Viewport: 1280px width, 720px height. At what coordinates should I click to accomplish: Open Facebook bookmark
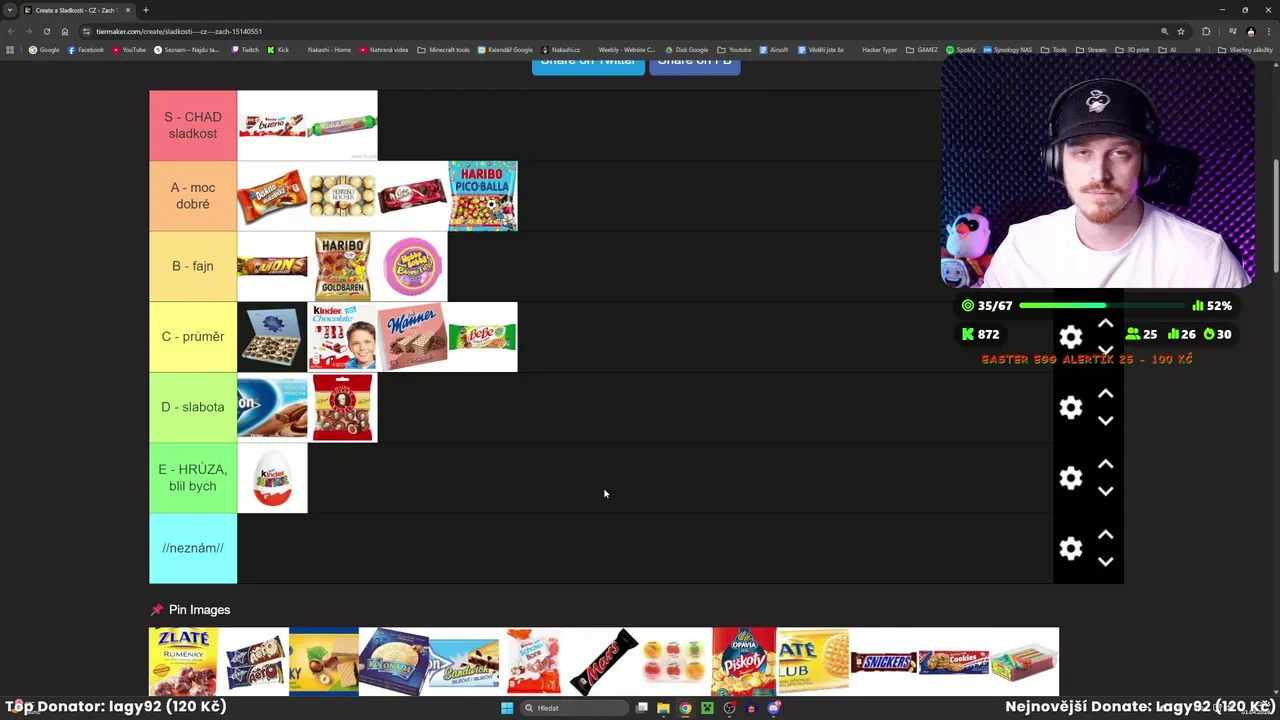(86, 49)
